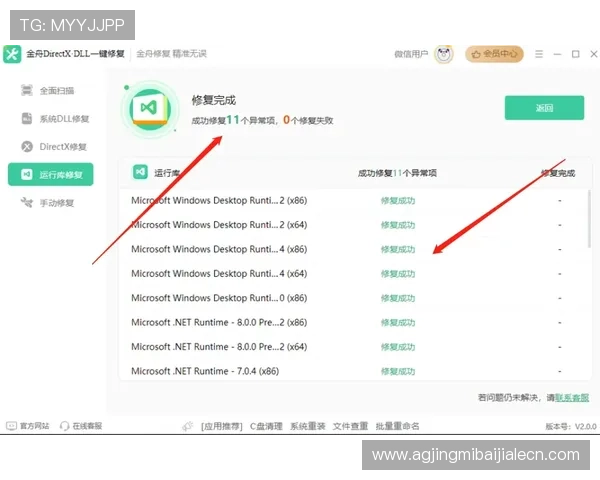600x480 pixels.
Task: Open the 会员中心 button
Action: tap(494, 54)
